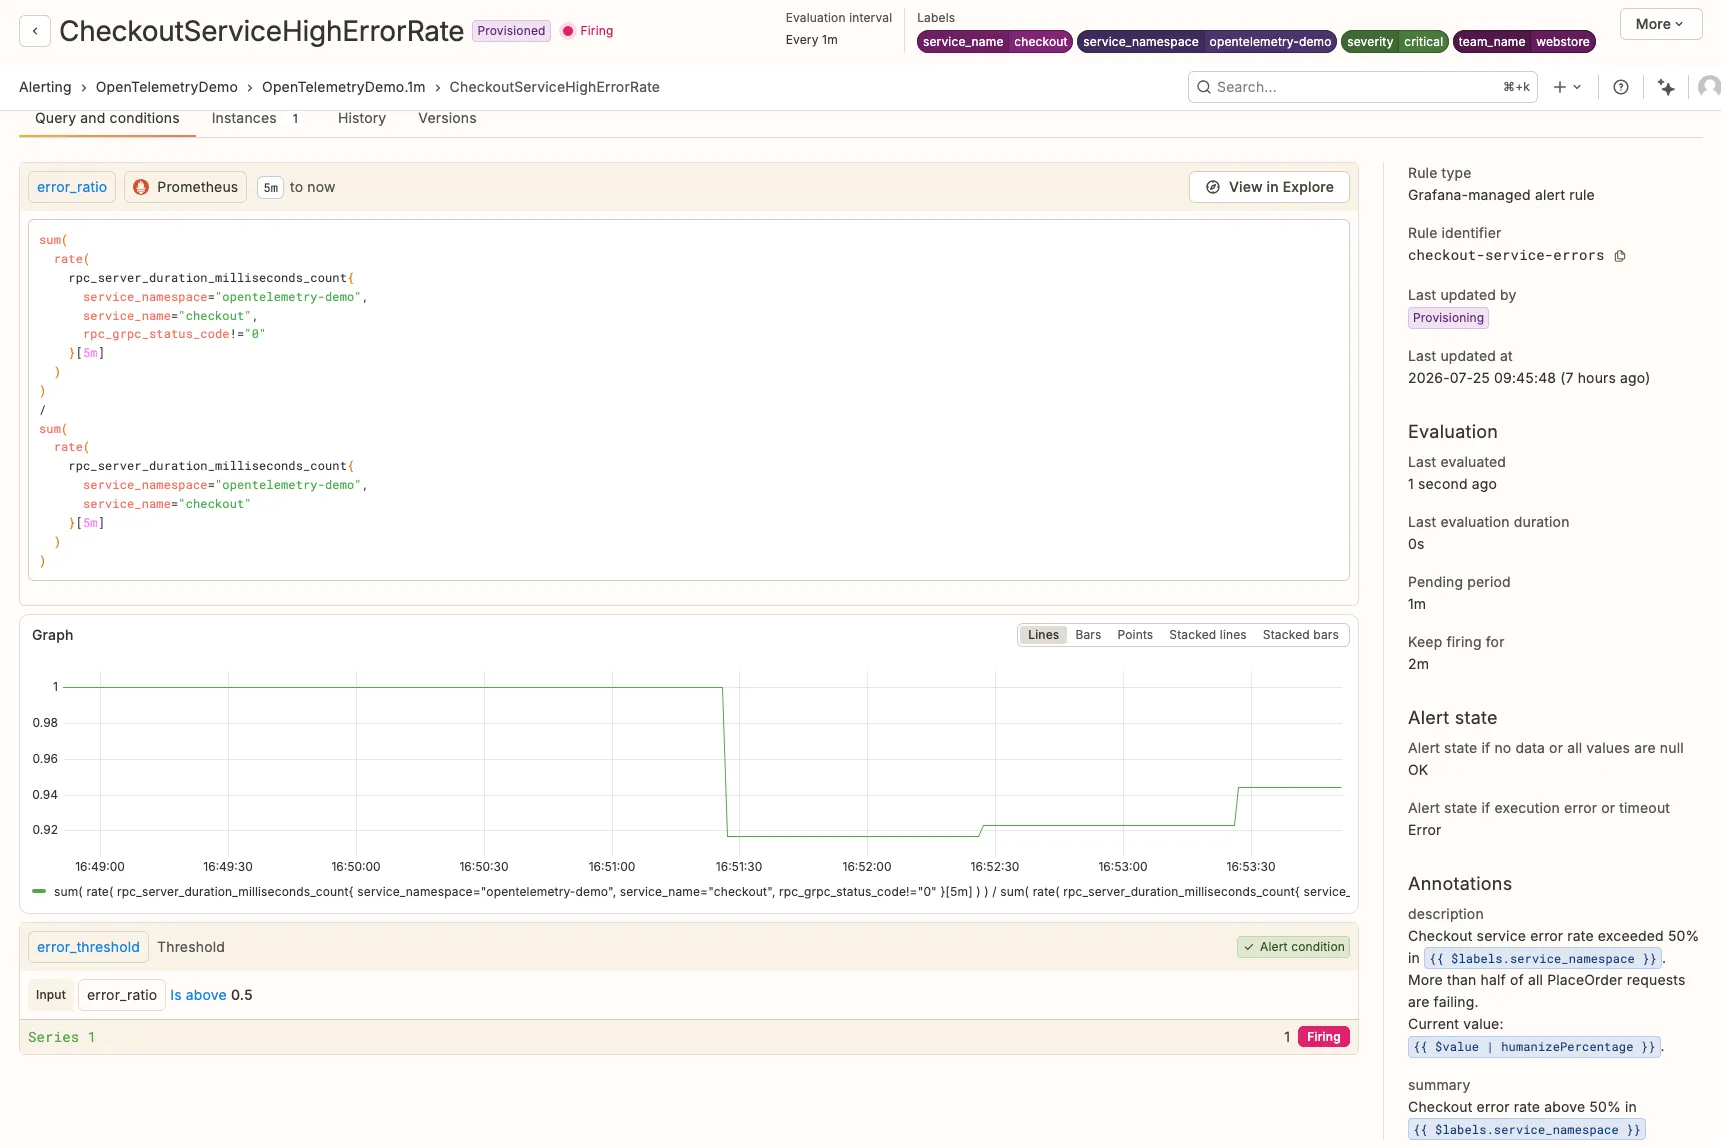Open the user profile avatar
Viewport: 1721px width, 1146px height.
point(1709,87)
